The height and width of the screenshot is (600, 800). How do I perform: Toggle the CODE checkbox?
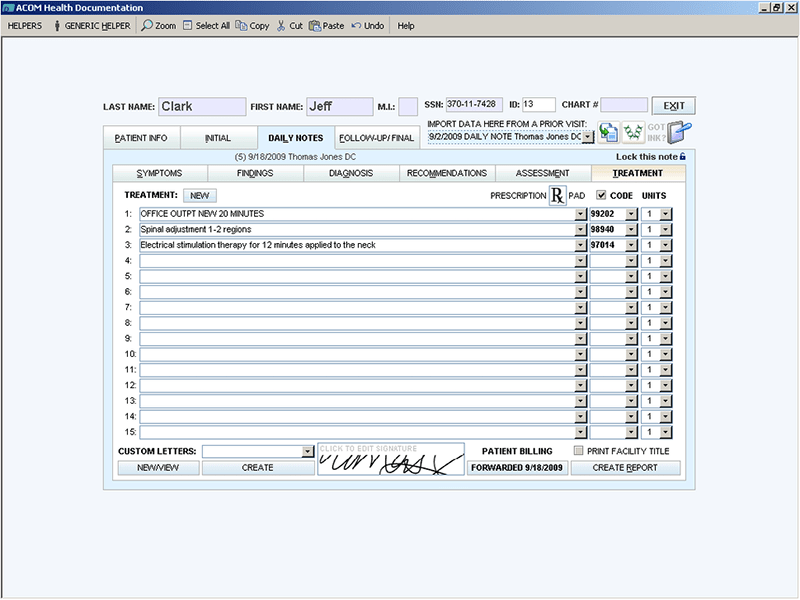click(x=601, y=195)
